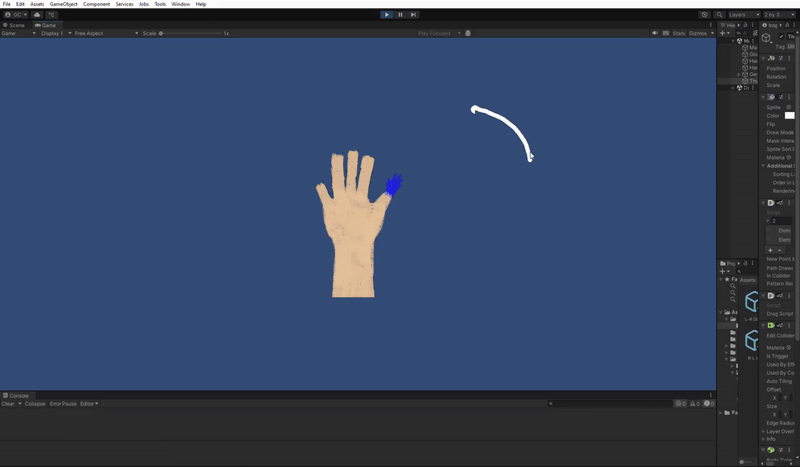This screenshot has height=467, width=800.
Task: Open the GameObject menu
Action: tap(63, 4)
